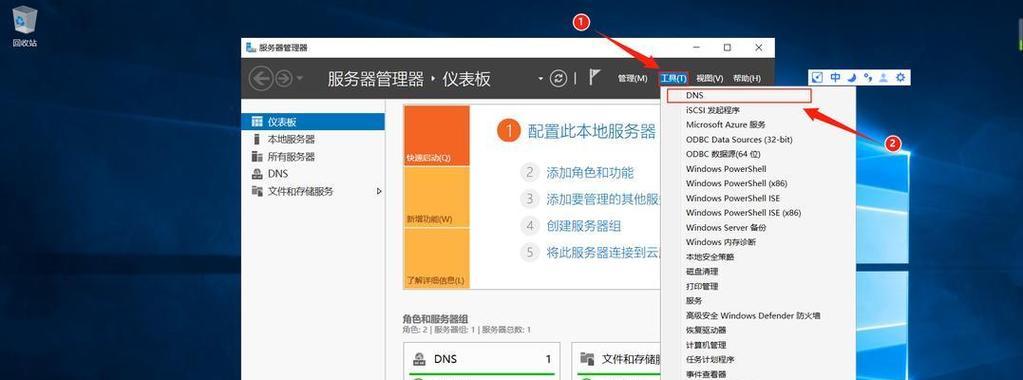The image size is (1023, 380).
Task: Toggle IME punctuation mode icon
Action: point(868,77)
